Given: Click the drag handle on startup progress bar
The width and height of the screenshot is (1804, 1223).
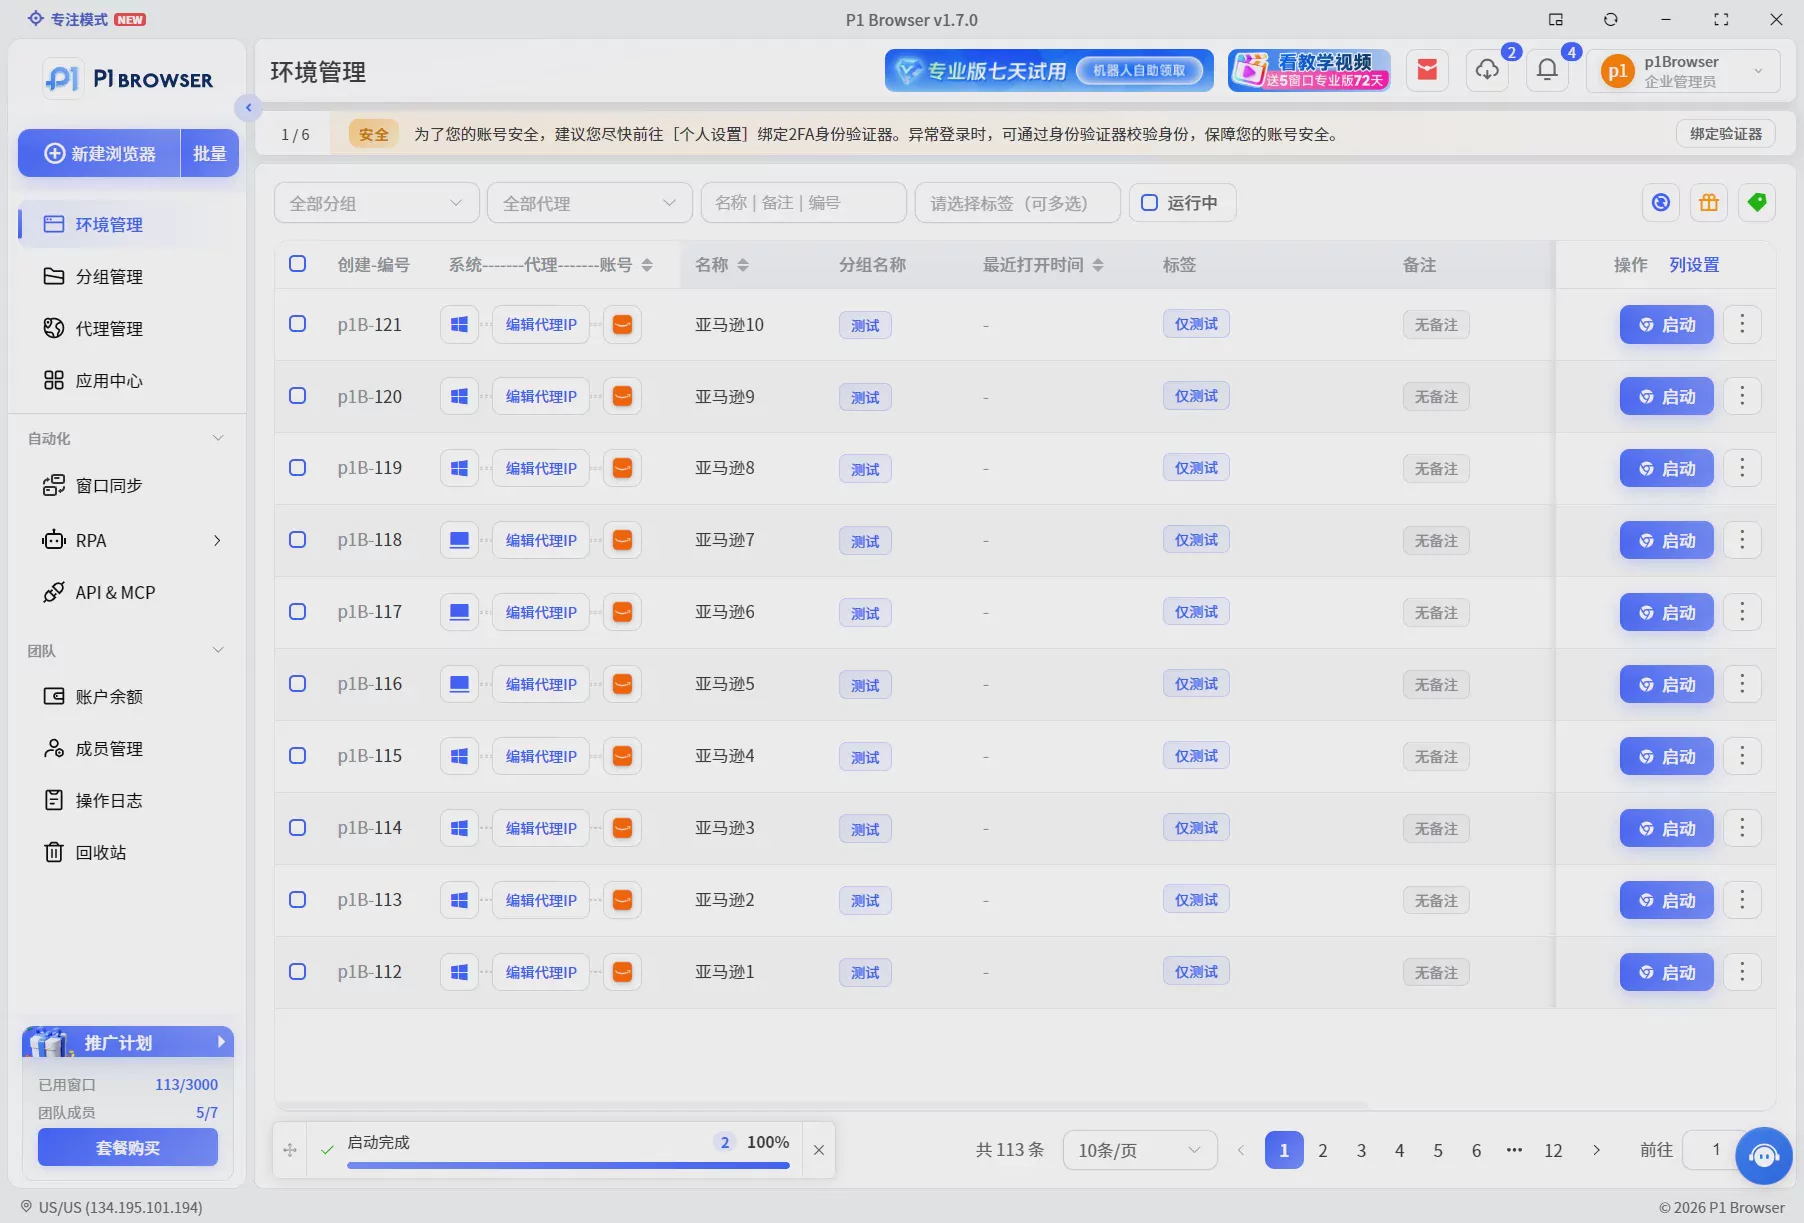Looking at the screenshot, I should coord(290,1150).
